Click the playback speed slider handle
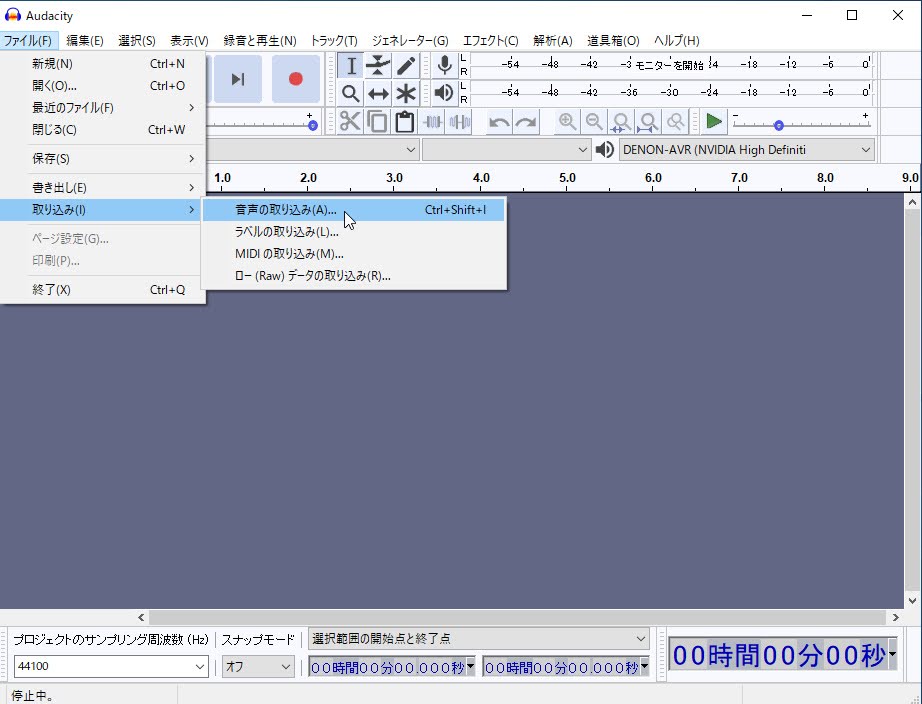 tap(778, 125)
